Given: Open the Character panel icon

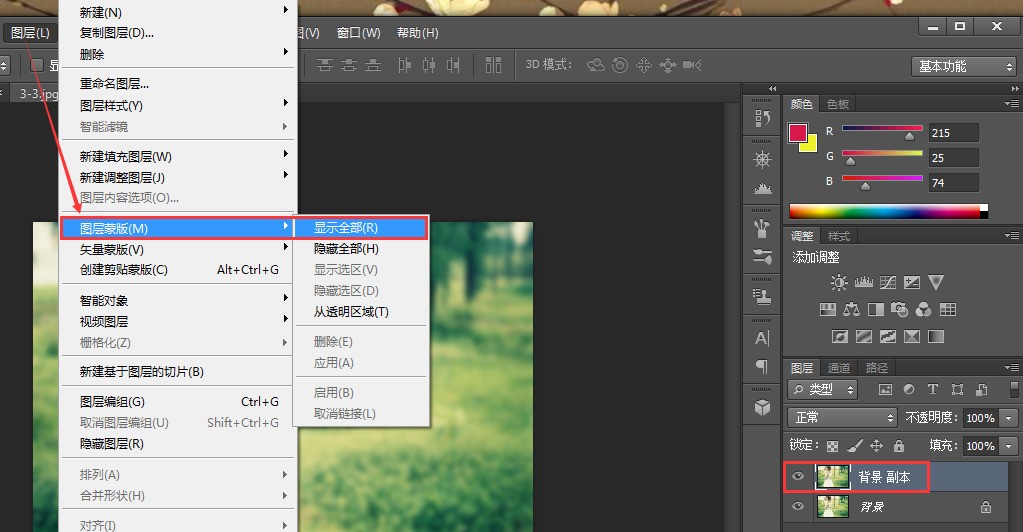Looking at the screenshot, I should click(x=762, y=338).
